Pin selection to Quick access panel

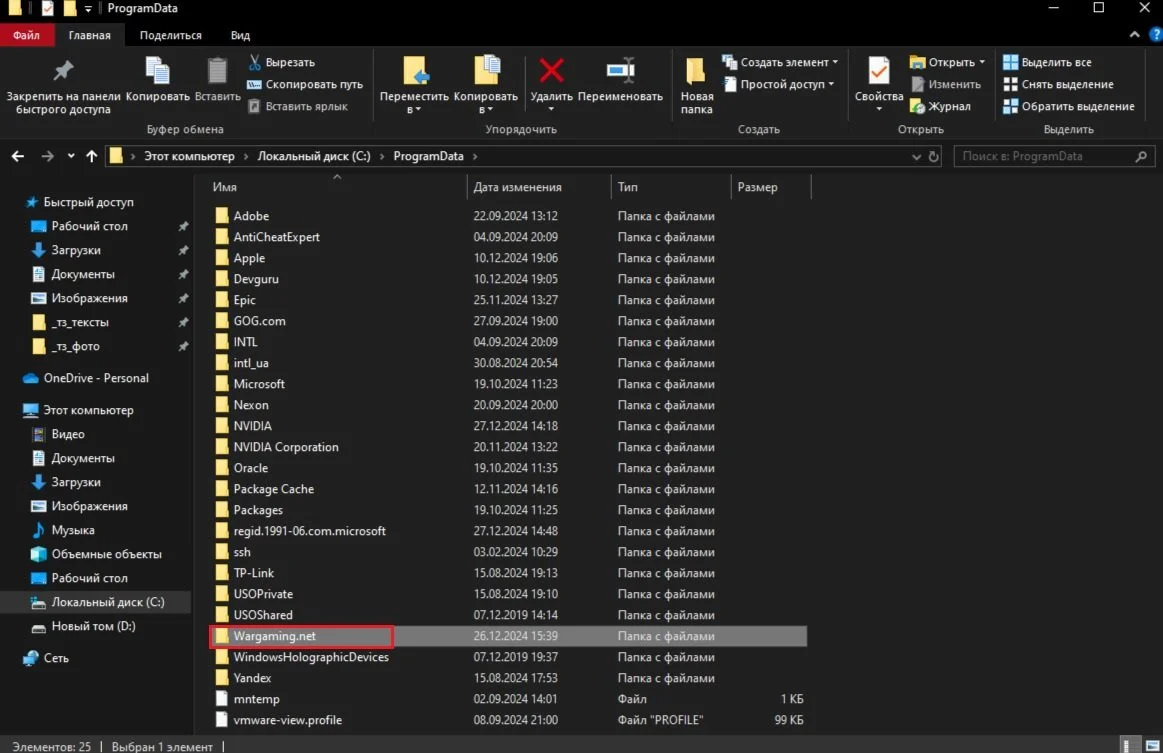[63, 87]
